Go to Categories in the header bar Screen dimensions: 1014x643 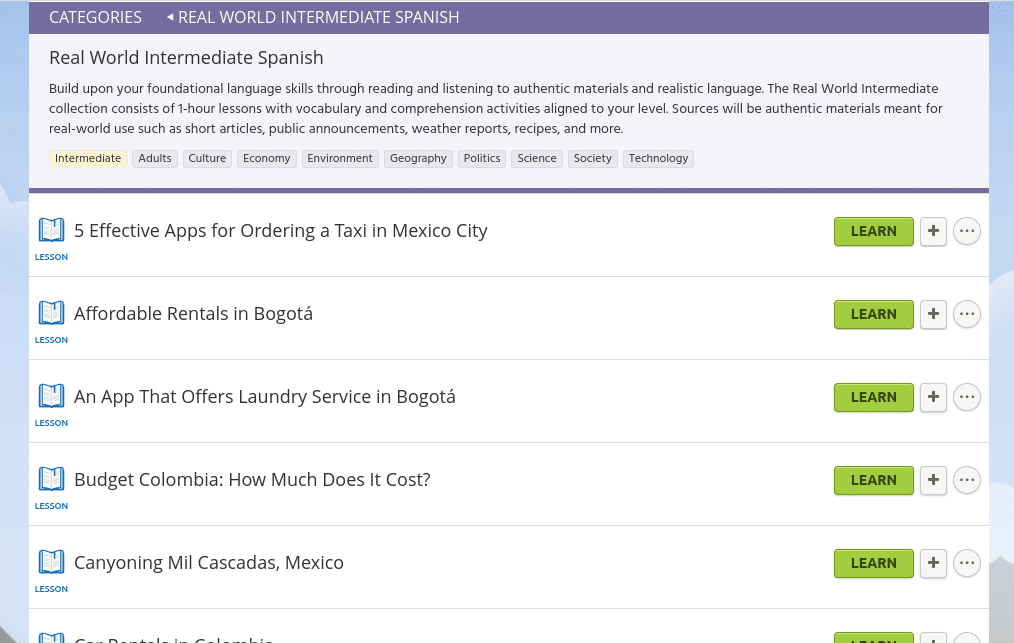tap(95, 17)
